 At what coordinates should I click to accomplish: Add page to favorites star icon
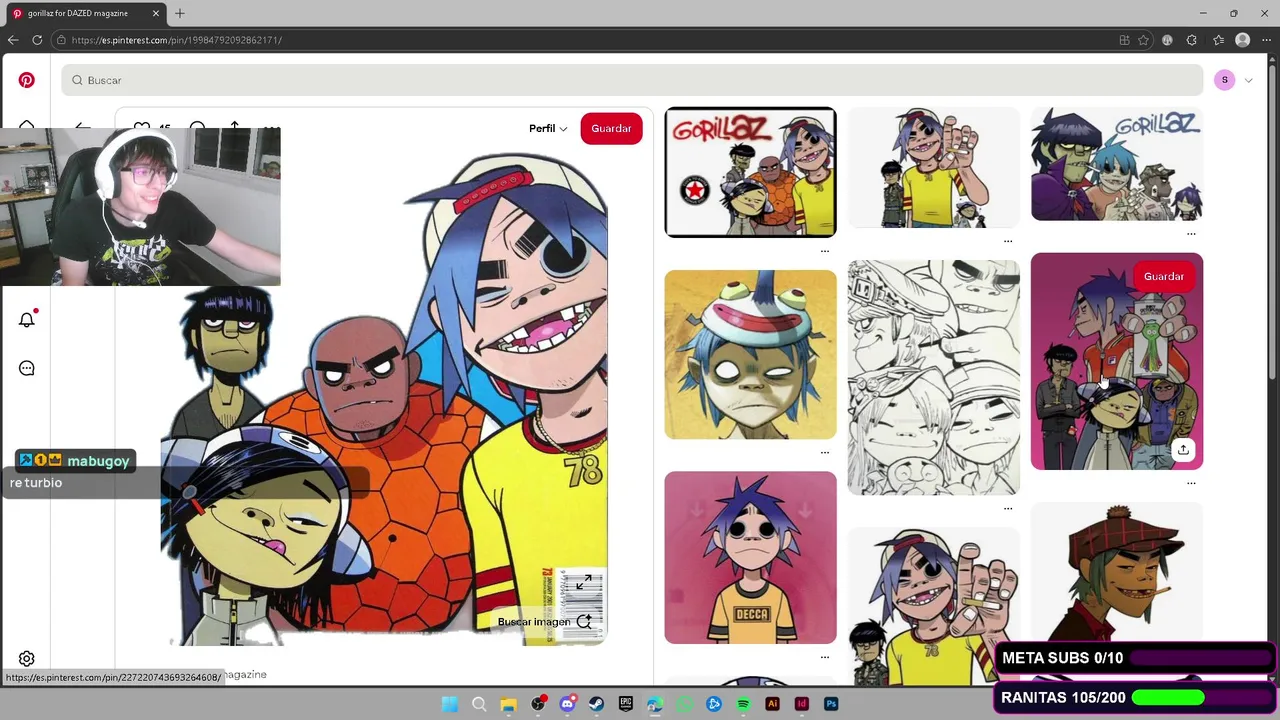[1143, 40]
